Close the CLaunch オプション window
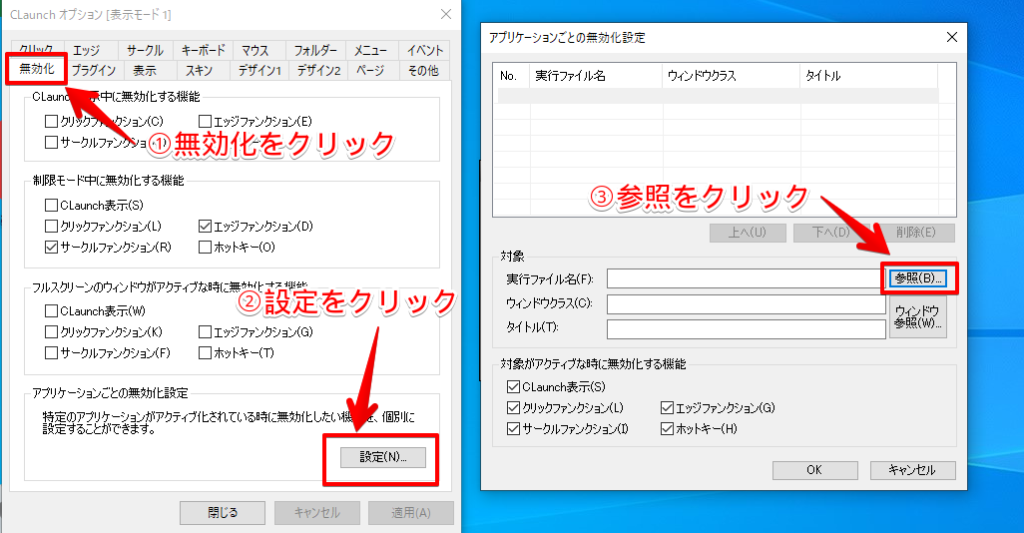Image resolution: width=1024 pixels, height=533 pixels. 446,14
